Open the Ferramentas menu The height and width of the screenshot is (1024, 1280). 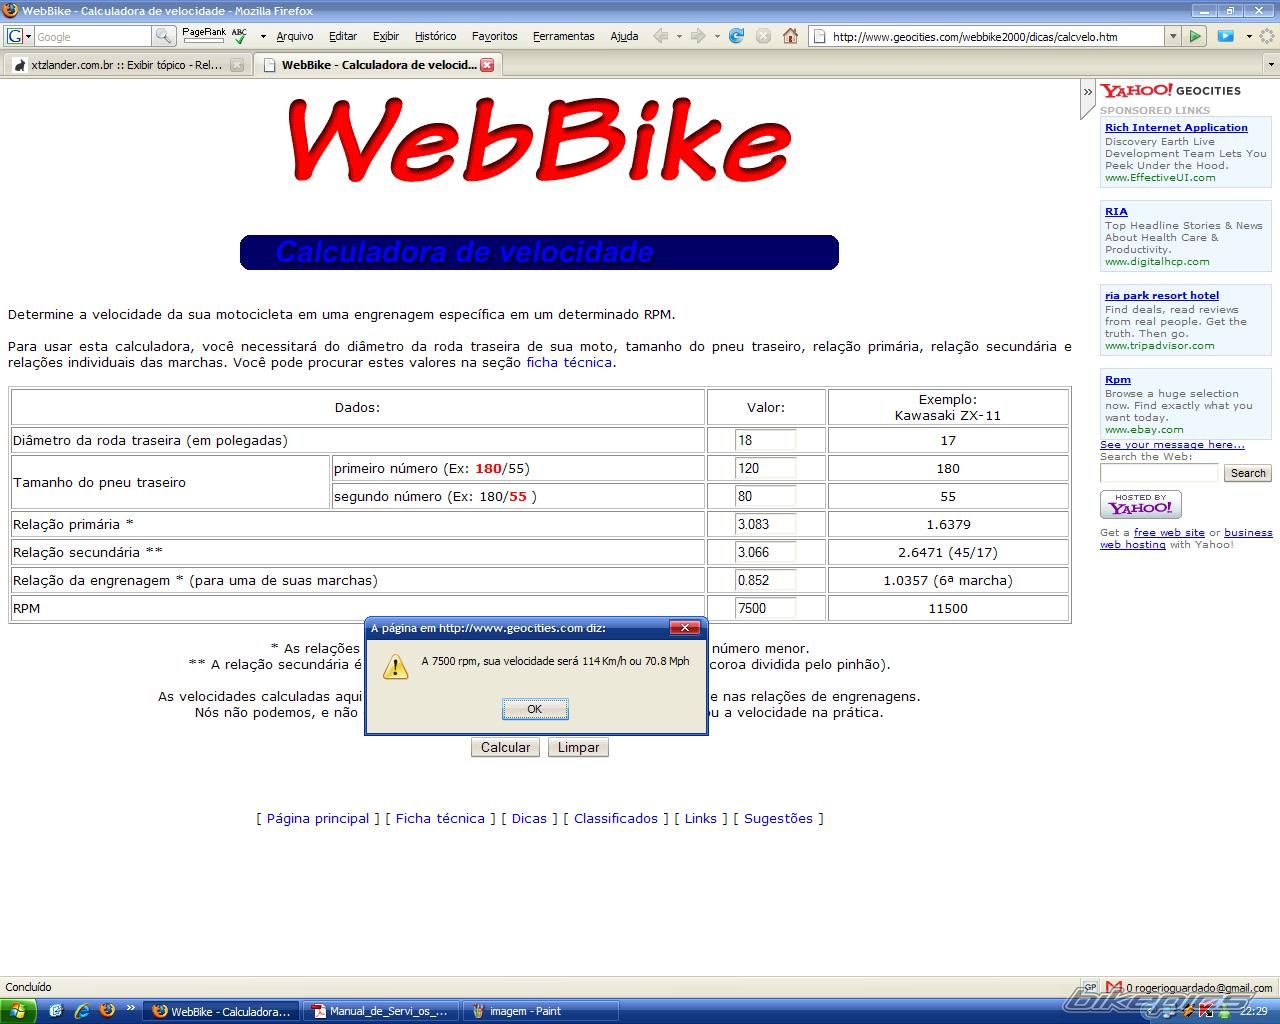click(563, 36)
